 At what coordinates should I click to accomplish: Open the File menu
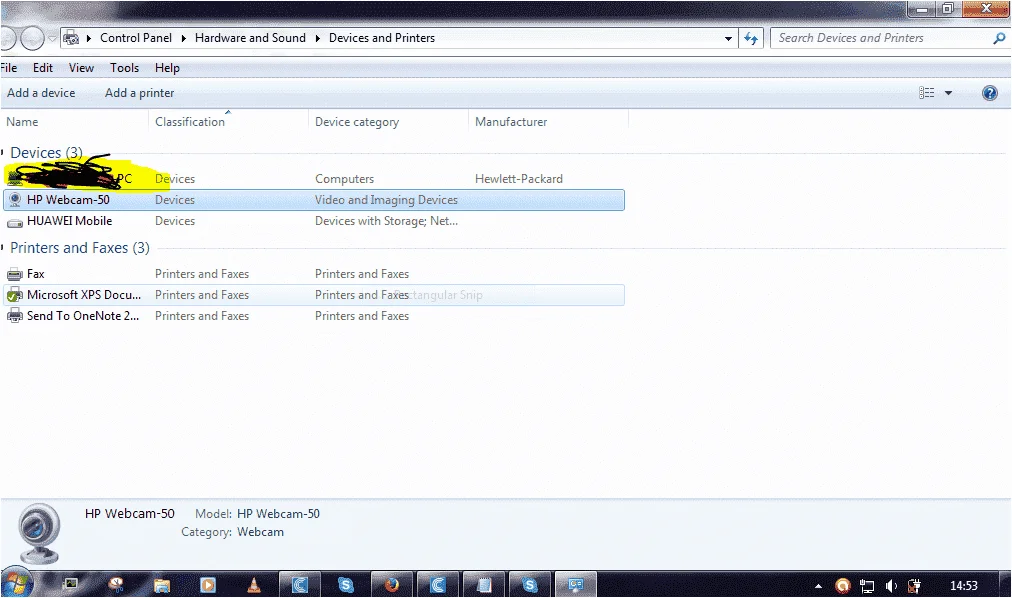pos(8,68)
